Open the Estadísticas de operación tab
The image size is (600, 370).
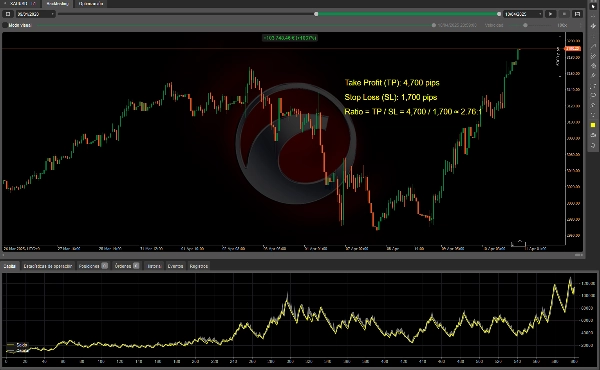(x=48, y=266)
